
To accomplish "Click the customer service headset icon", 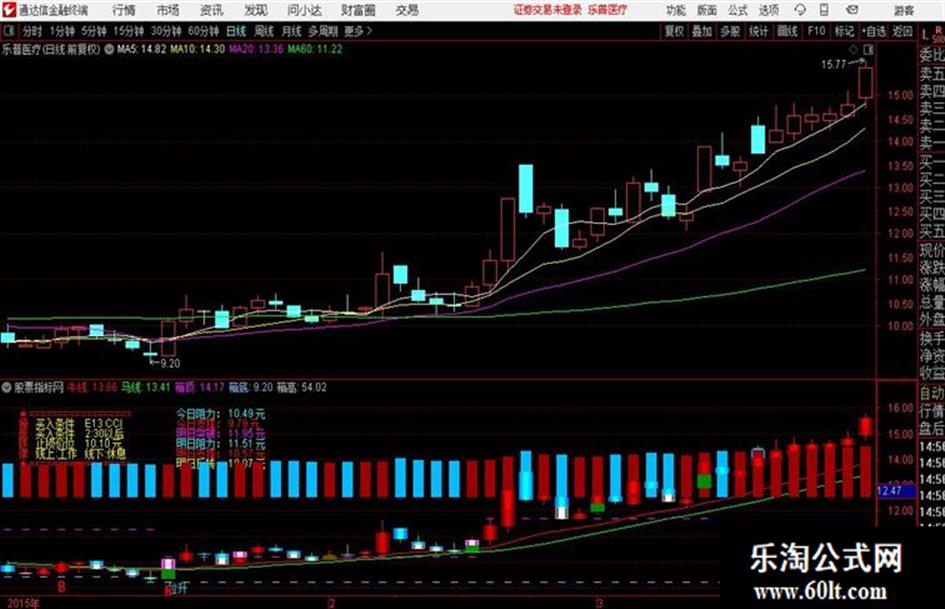I will 800,10.
